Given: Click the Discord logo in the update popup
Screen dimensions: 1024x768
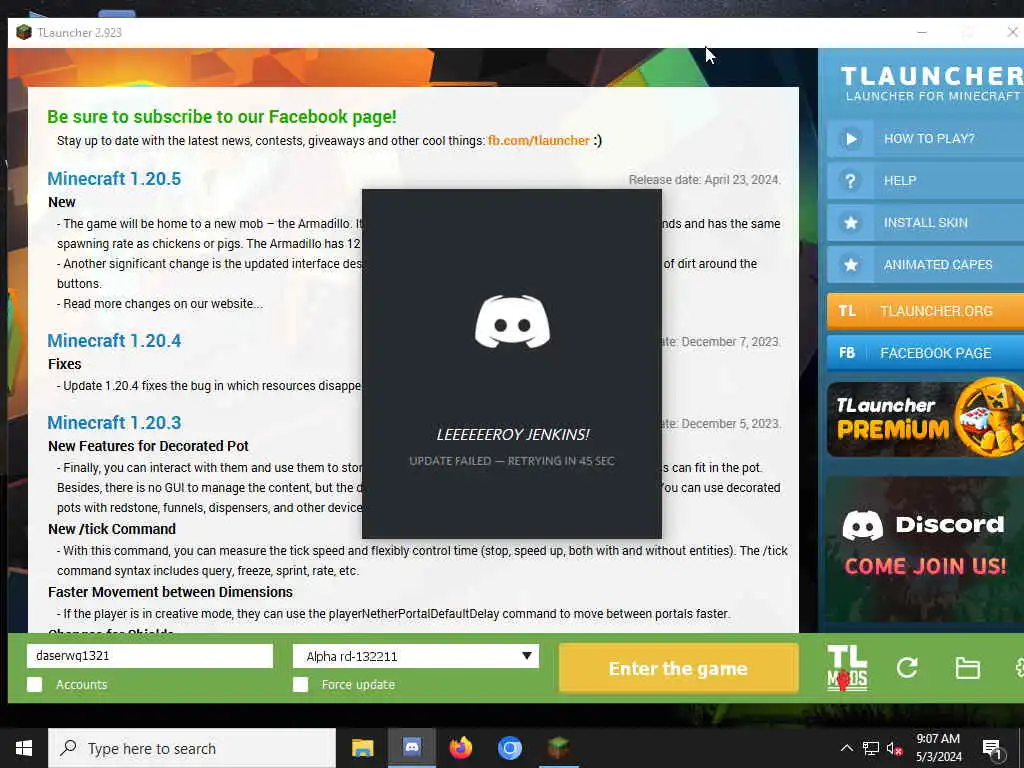Looking at the screenshot, I should tap(512, 321).
